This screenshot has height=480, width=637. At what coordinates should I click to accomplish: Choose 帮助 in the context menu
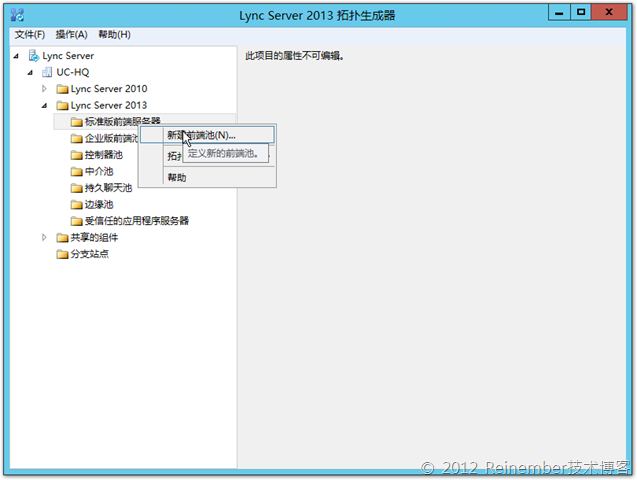pyautogui.click(x=207, y=177)
